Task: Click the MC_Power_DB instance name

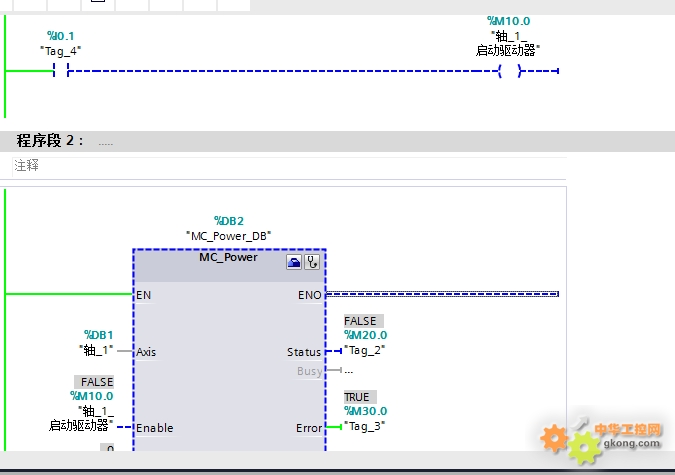Action: 228,236
